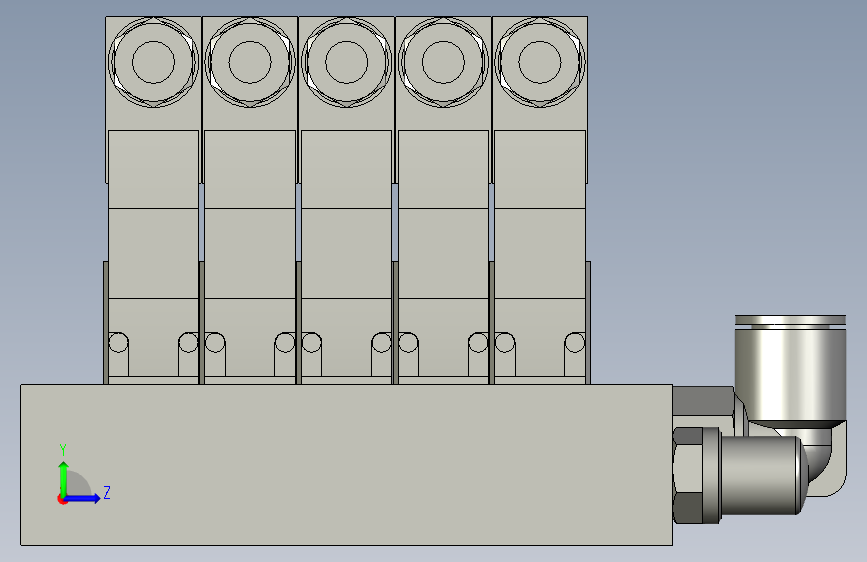Click the Z letter of the axis triad
The height and width of the screenshot is (562, 867).
[107, 492]
